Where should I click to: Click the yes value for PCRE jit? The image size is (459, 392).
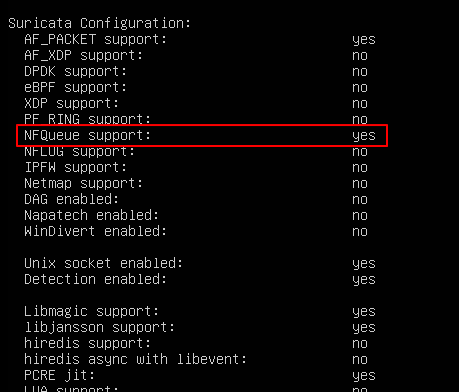click(x=364, y=376)
